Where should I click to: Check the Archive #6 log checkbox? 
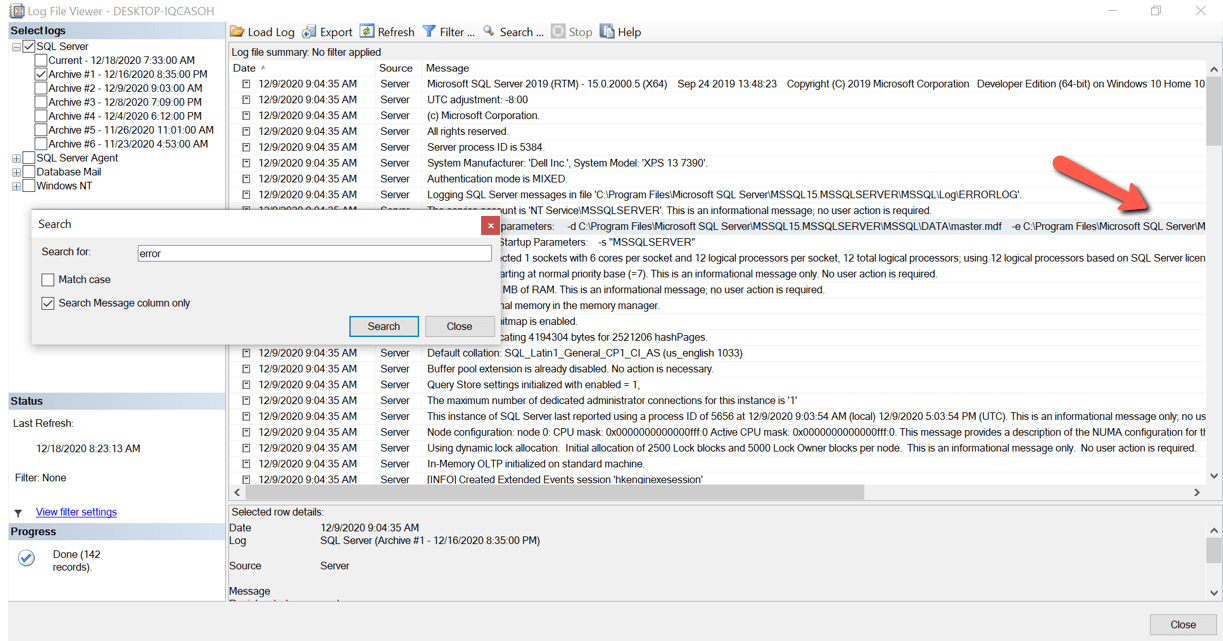41,144
